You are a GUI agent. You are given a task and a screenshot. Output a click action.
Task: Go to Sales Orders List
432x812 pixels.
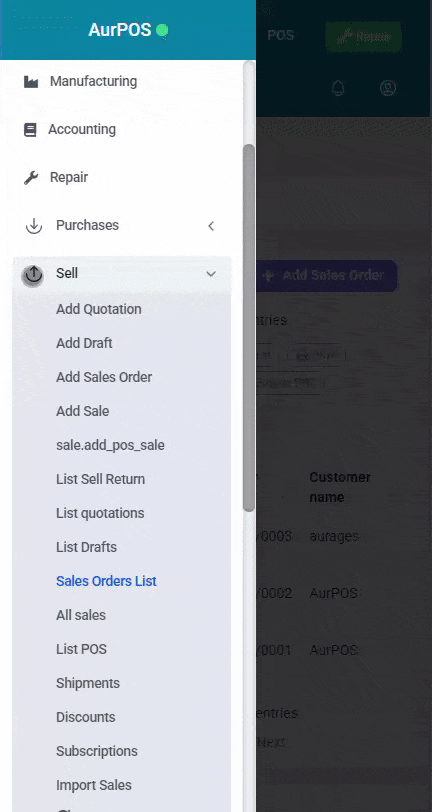click(x=106, y=581)
